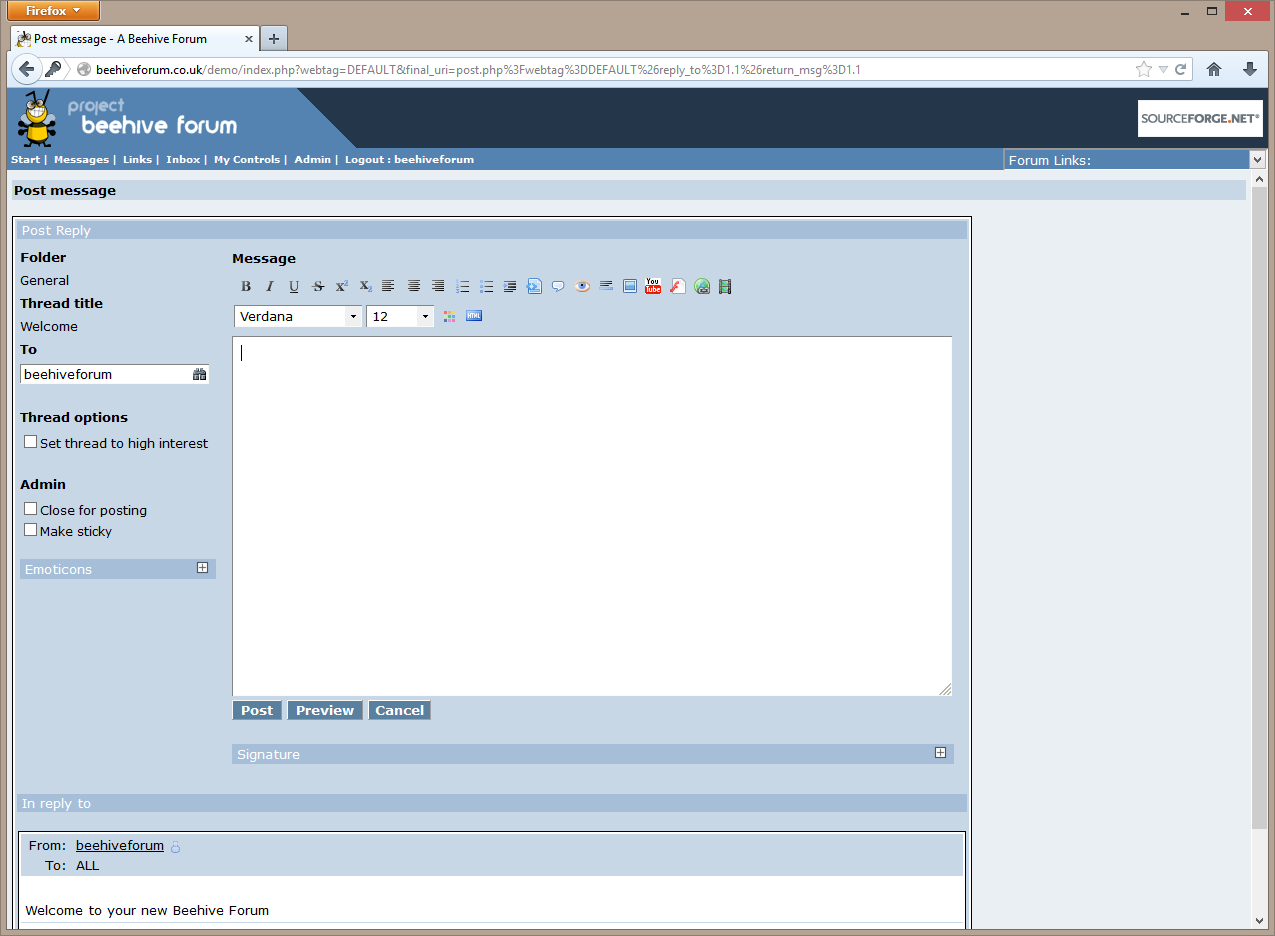Open the beehiveforum user profile link
Viewport: 1275px width, 936px height.
click(119, 845)
